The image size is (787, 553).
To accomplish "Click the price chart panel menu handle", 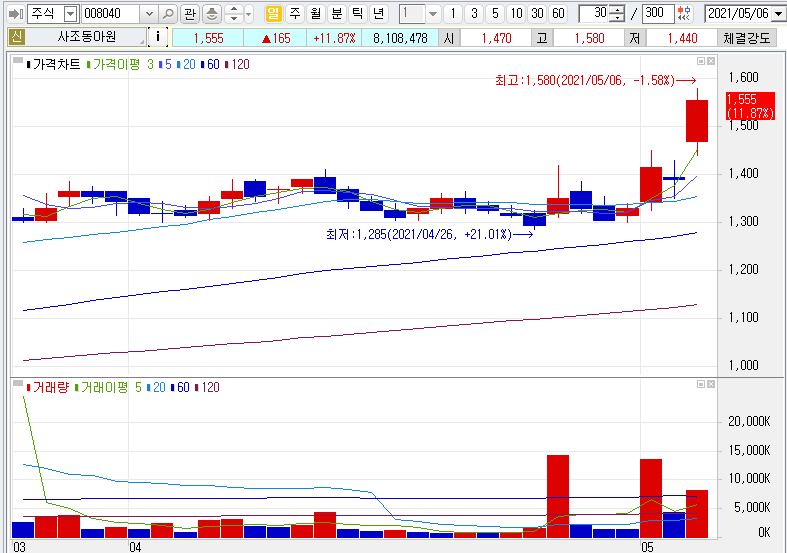I will click(x=18, y=61).
